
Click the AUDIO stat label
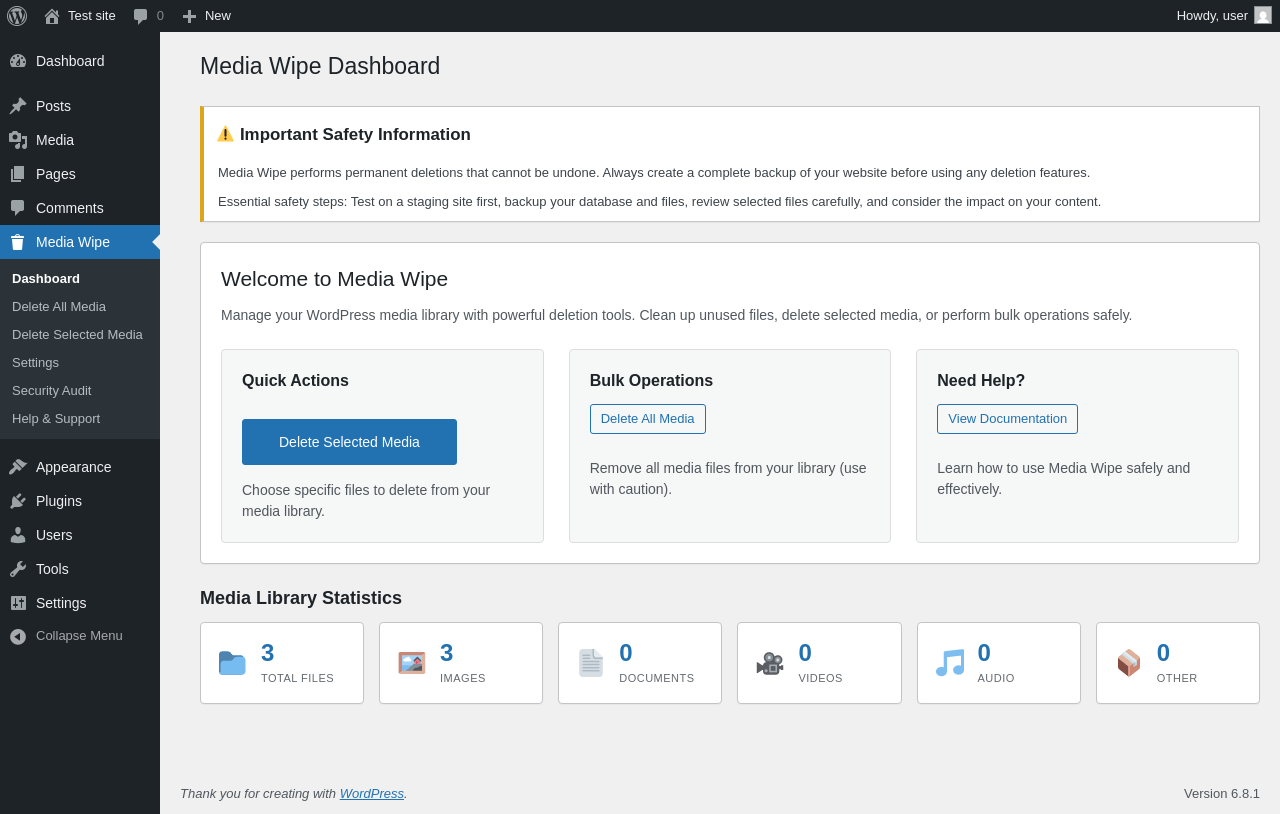point(996,678)
